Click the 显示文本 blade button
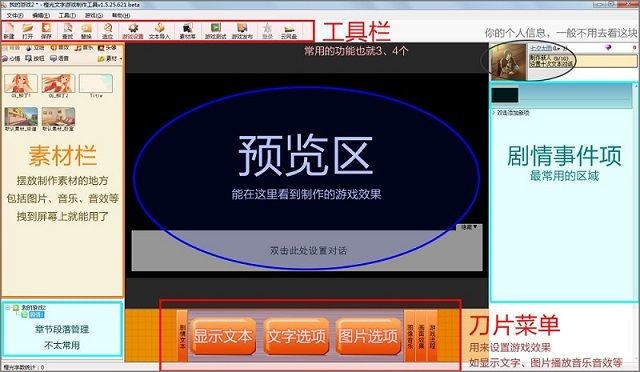This screenshot has width=640, height=372. tap(223, 336)
